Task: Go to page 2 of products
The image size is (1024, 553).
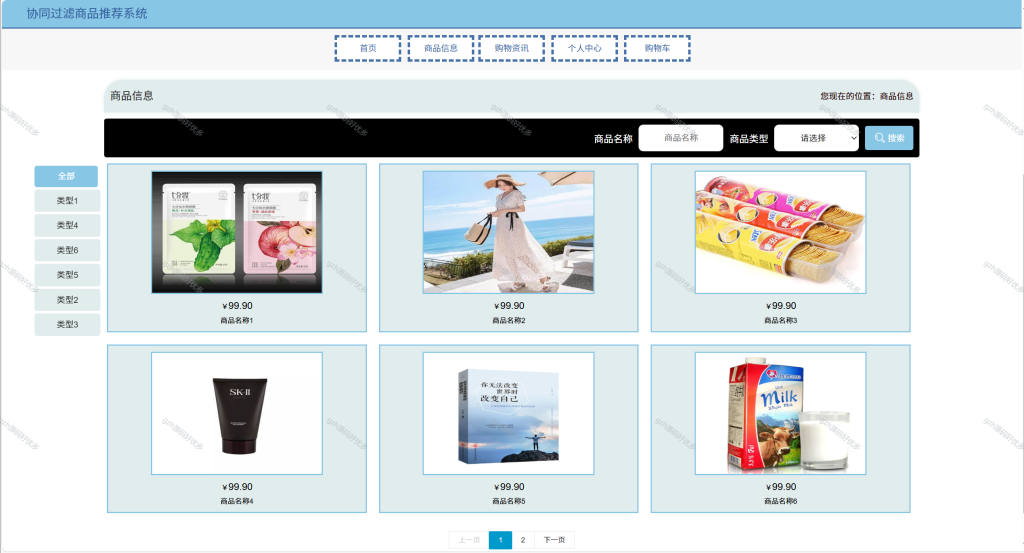Action: [x=522, y=540]
